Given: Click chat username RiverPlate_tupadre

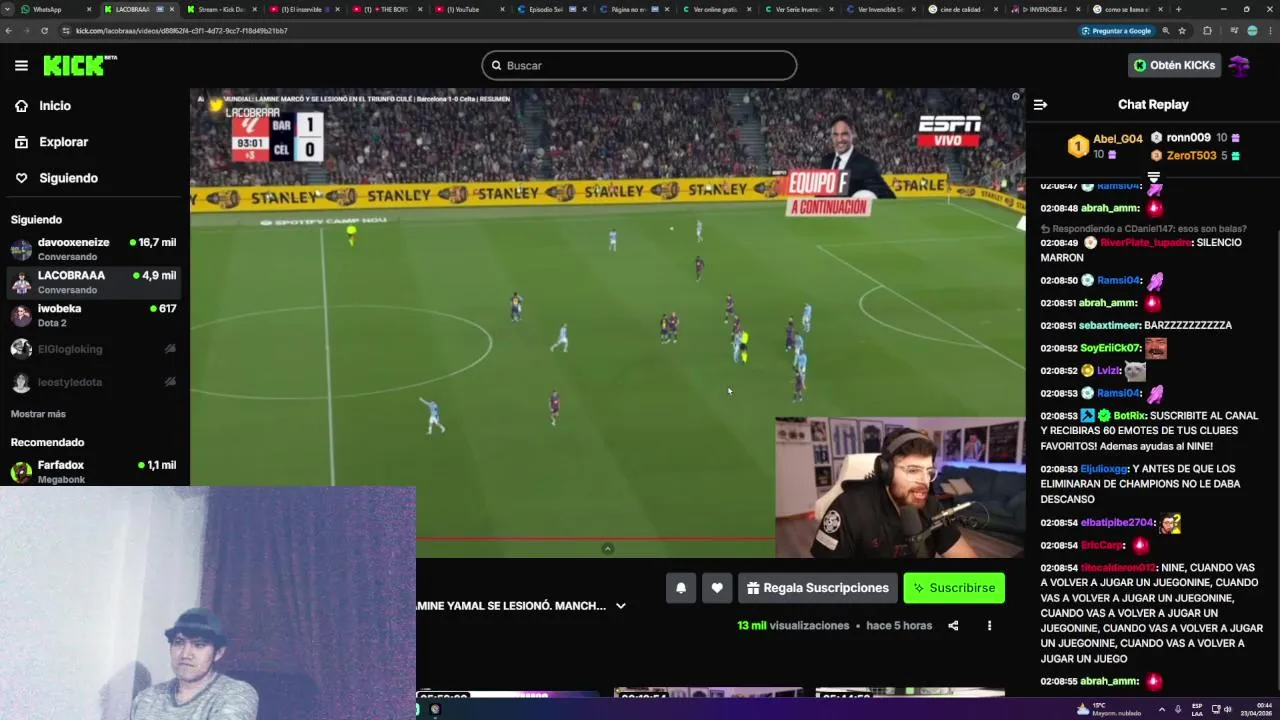Looking at the screenshot, I should coord(1146,243).
